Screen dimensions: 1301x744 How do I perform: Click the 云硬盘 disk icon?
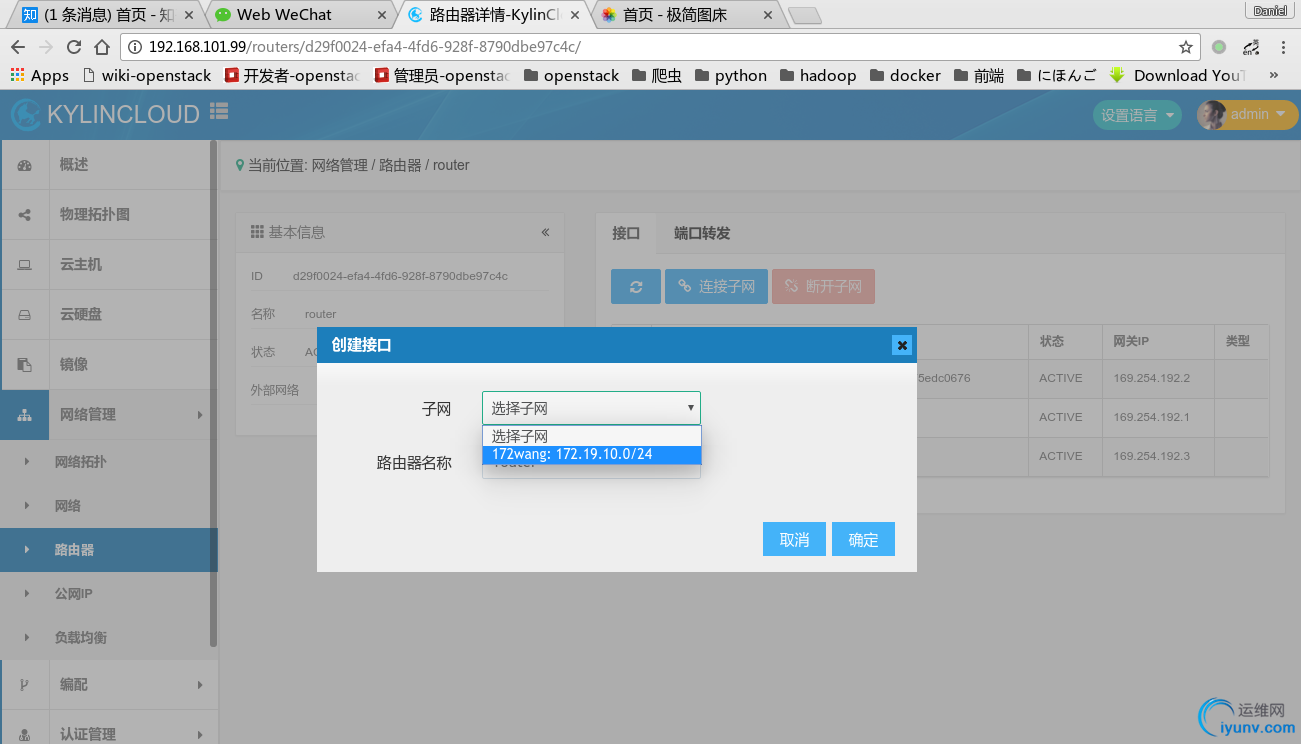25,315
